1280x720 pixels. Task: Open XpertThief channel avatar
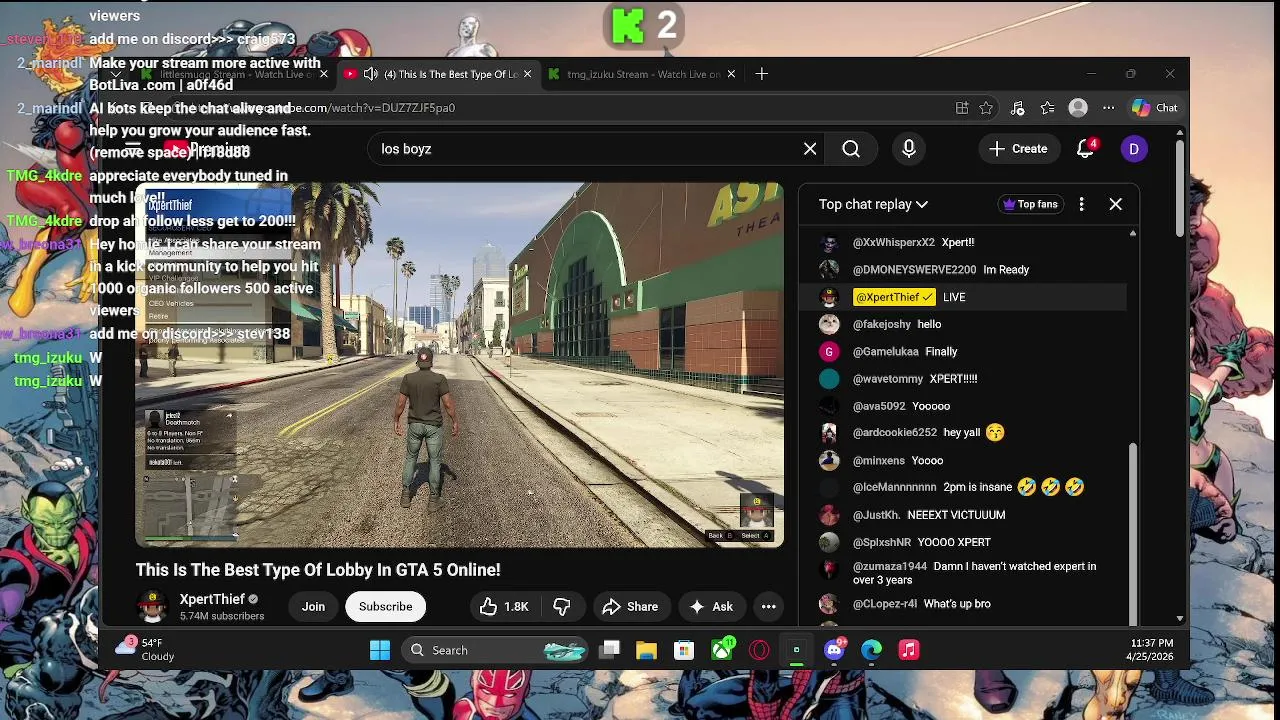click(152, 606)
